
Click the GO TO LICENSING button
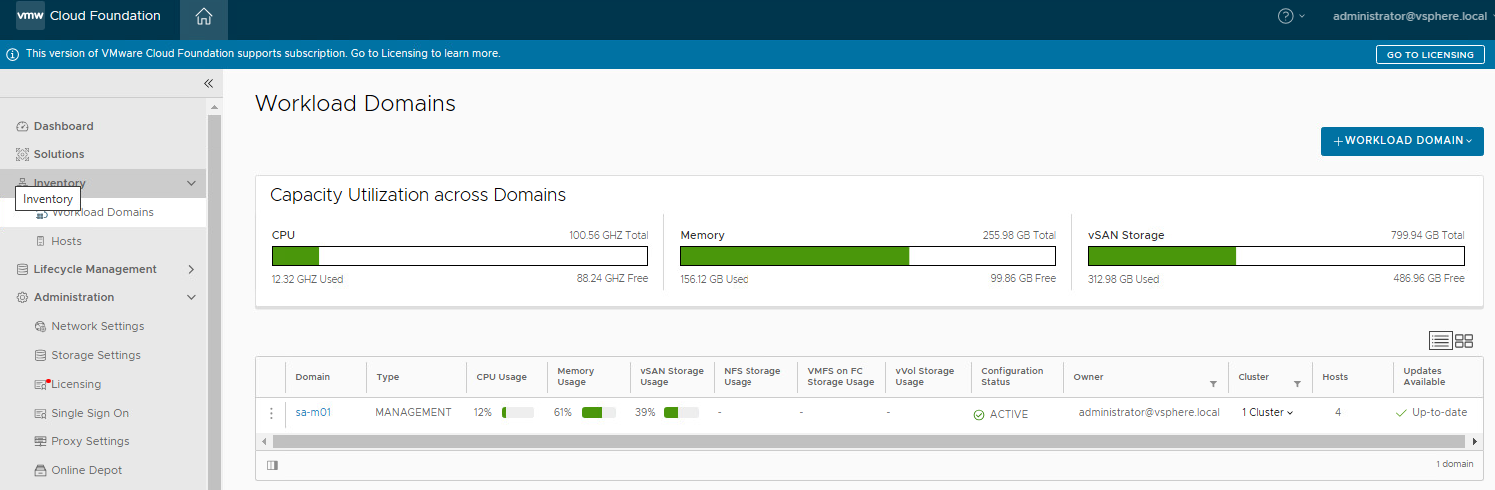1429,55
